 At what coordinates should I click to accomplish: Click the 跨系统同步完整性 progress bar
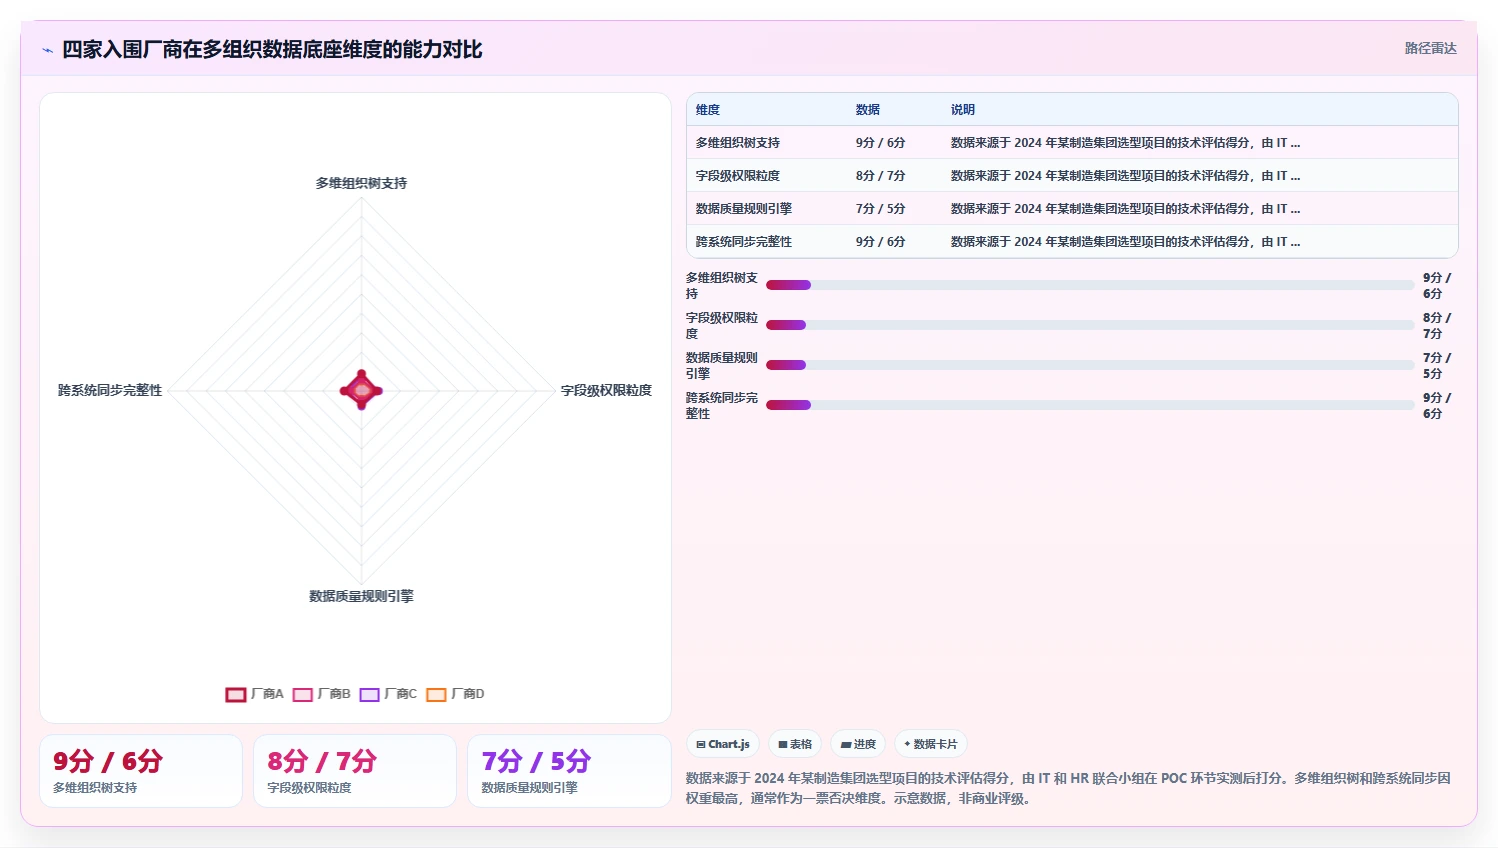pos(1090,405)
